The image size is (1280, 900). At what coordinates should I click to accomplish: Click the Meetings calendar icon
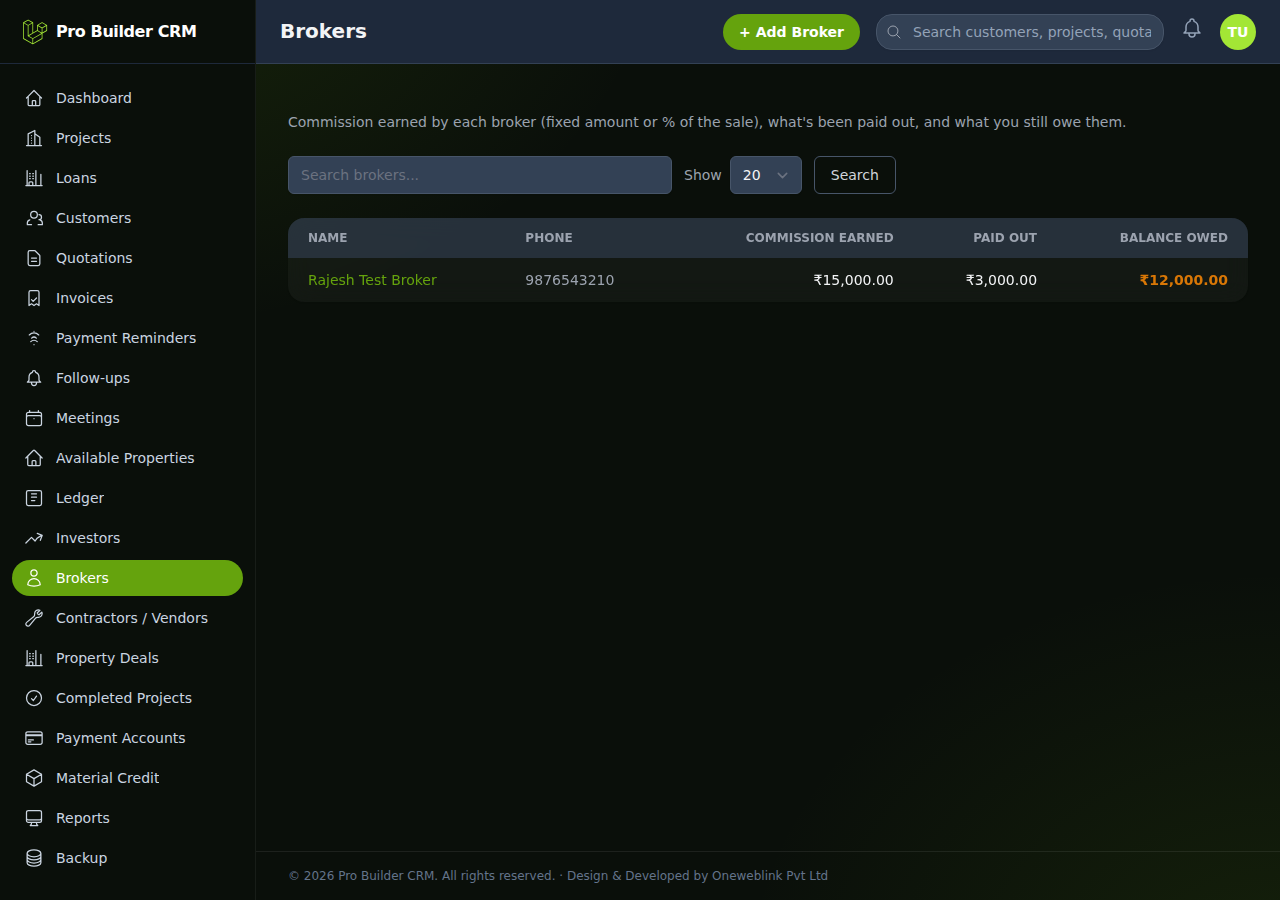tap(34, 418)
